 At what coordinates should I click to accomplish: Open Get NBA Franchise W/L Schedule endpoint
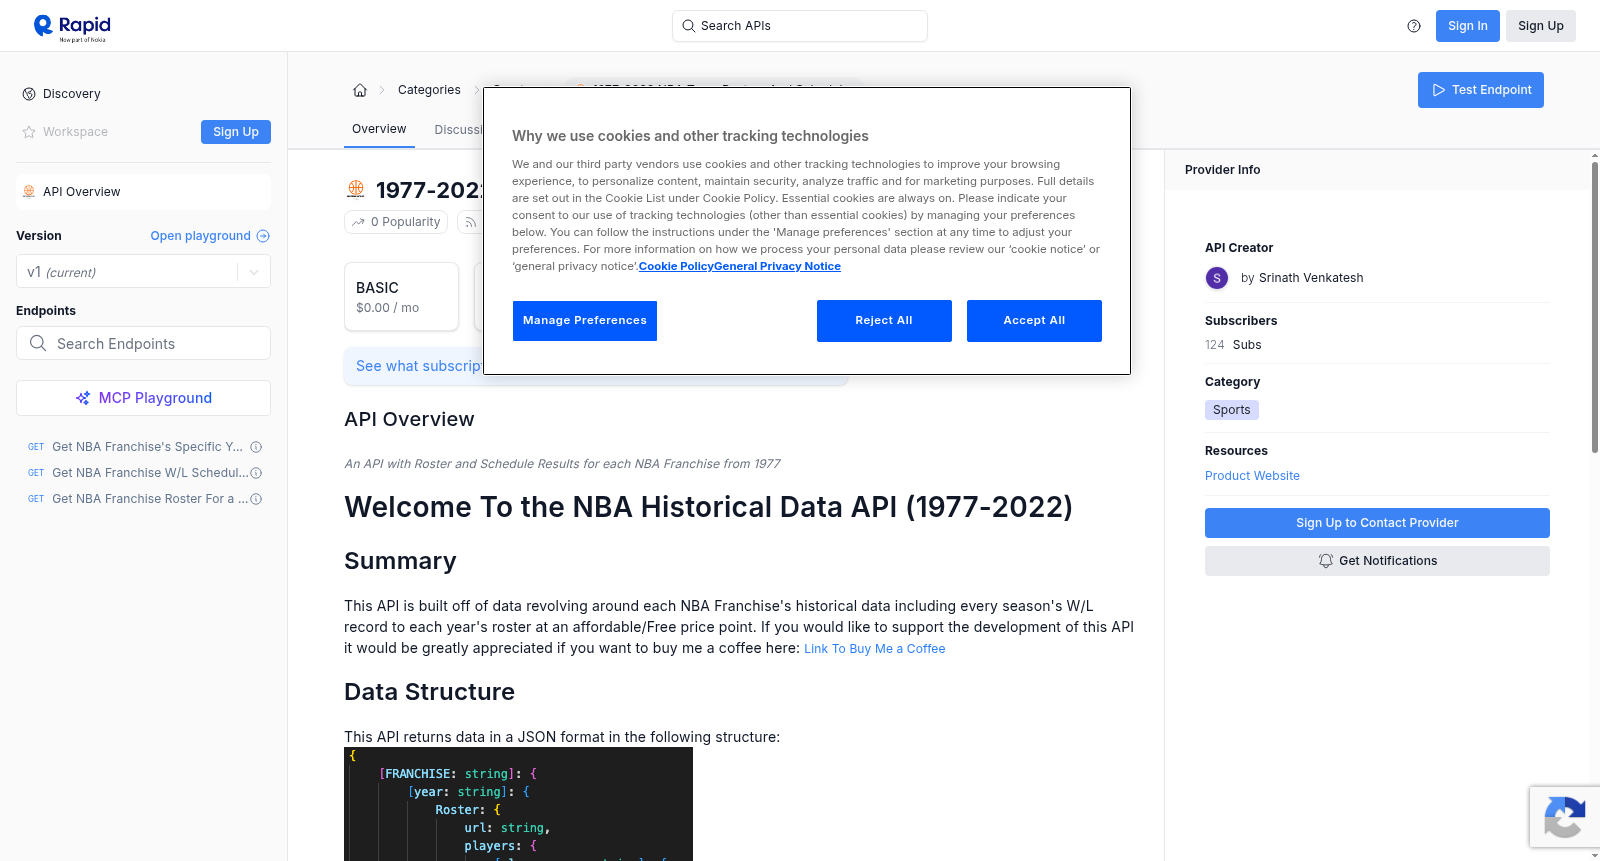150,473
